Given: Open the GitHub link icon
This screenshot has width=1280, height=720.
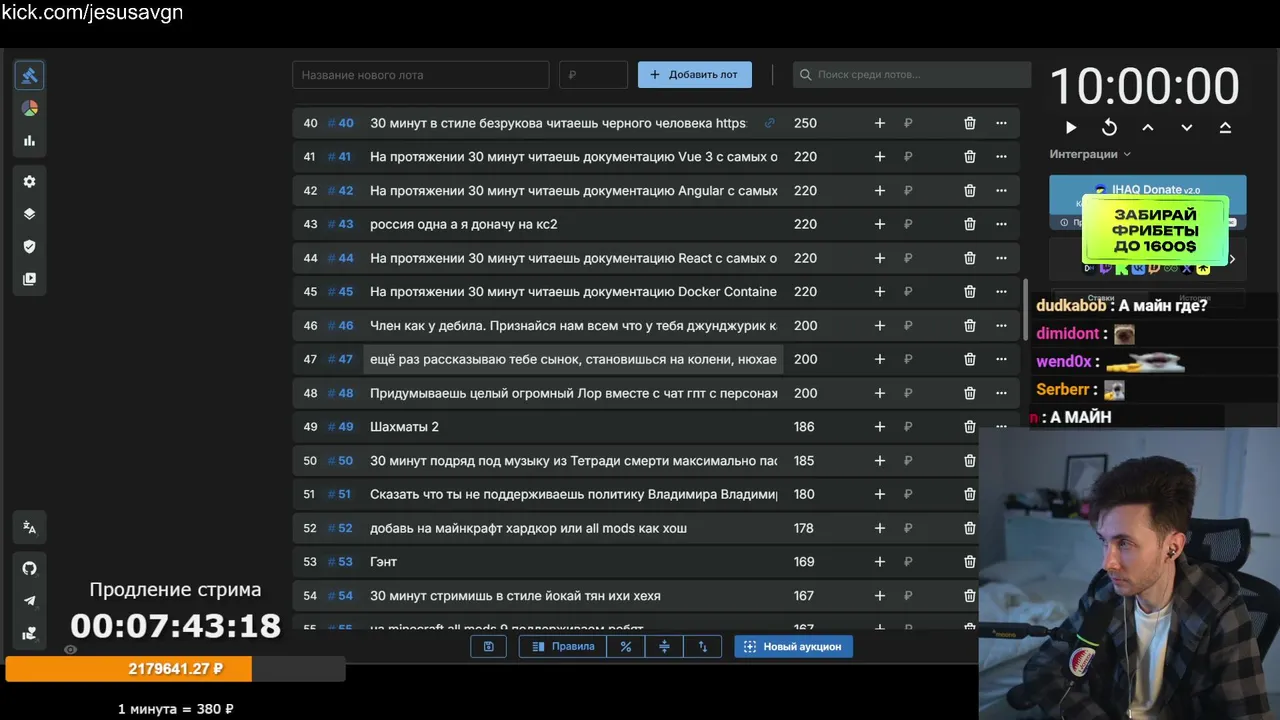Looking at the screenshot, I should pos(30,568).
